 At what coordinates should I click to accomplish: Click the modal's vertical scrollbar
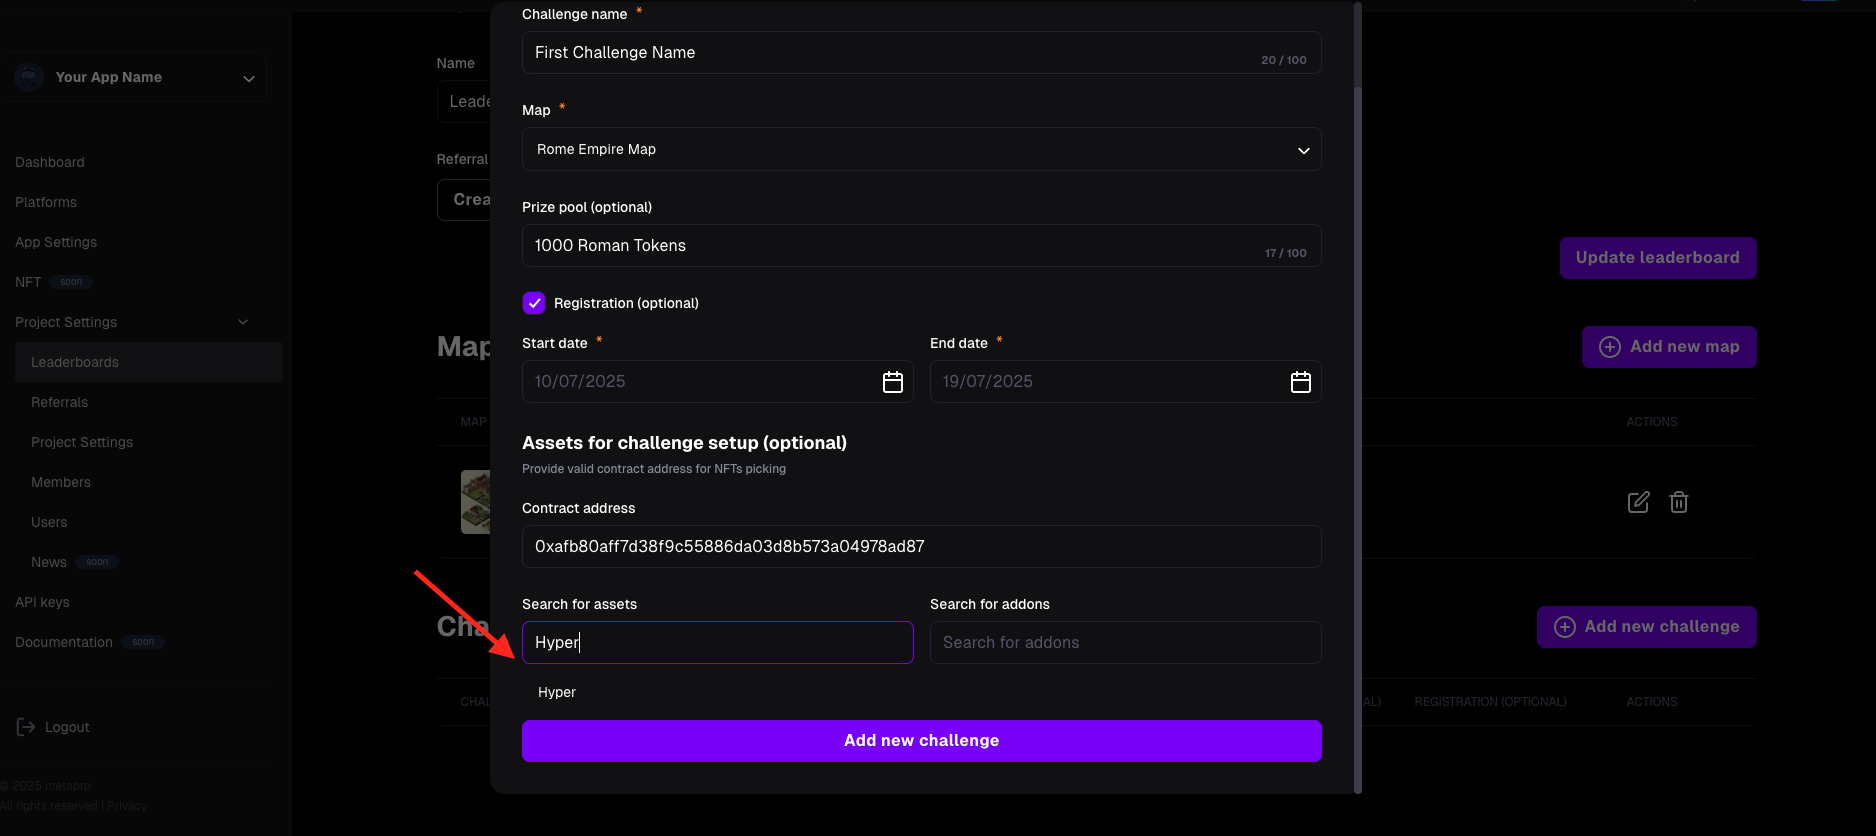click(x=1358, y=400)
